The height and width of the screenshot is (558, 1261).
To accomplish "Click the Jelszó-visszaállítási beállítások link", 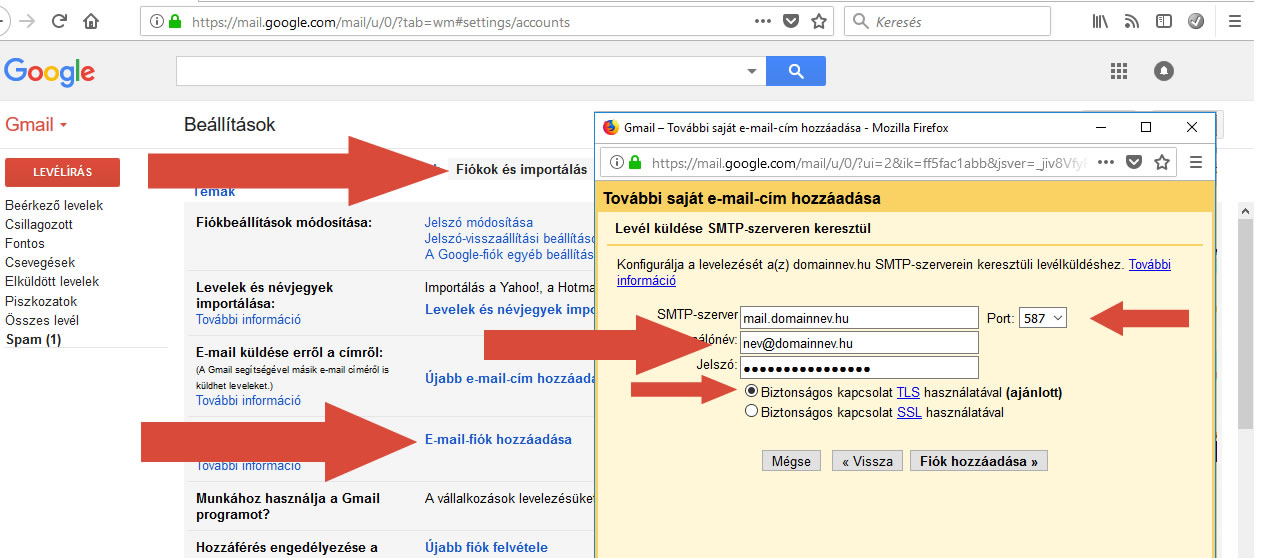I will coord(510,238).
